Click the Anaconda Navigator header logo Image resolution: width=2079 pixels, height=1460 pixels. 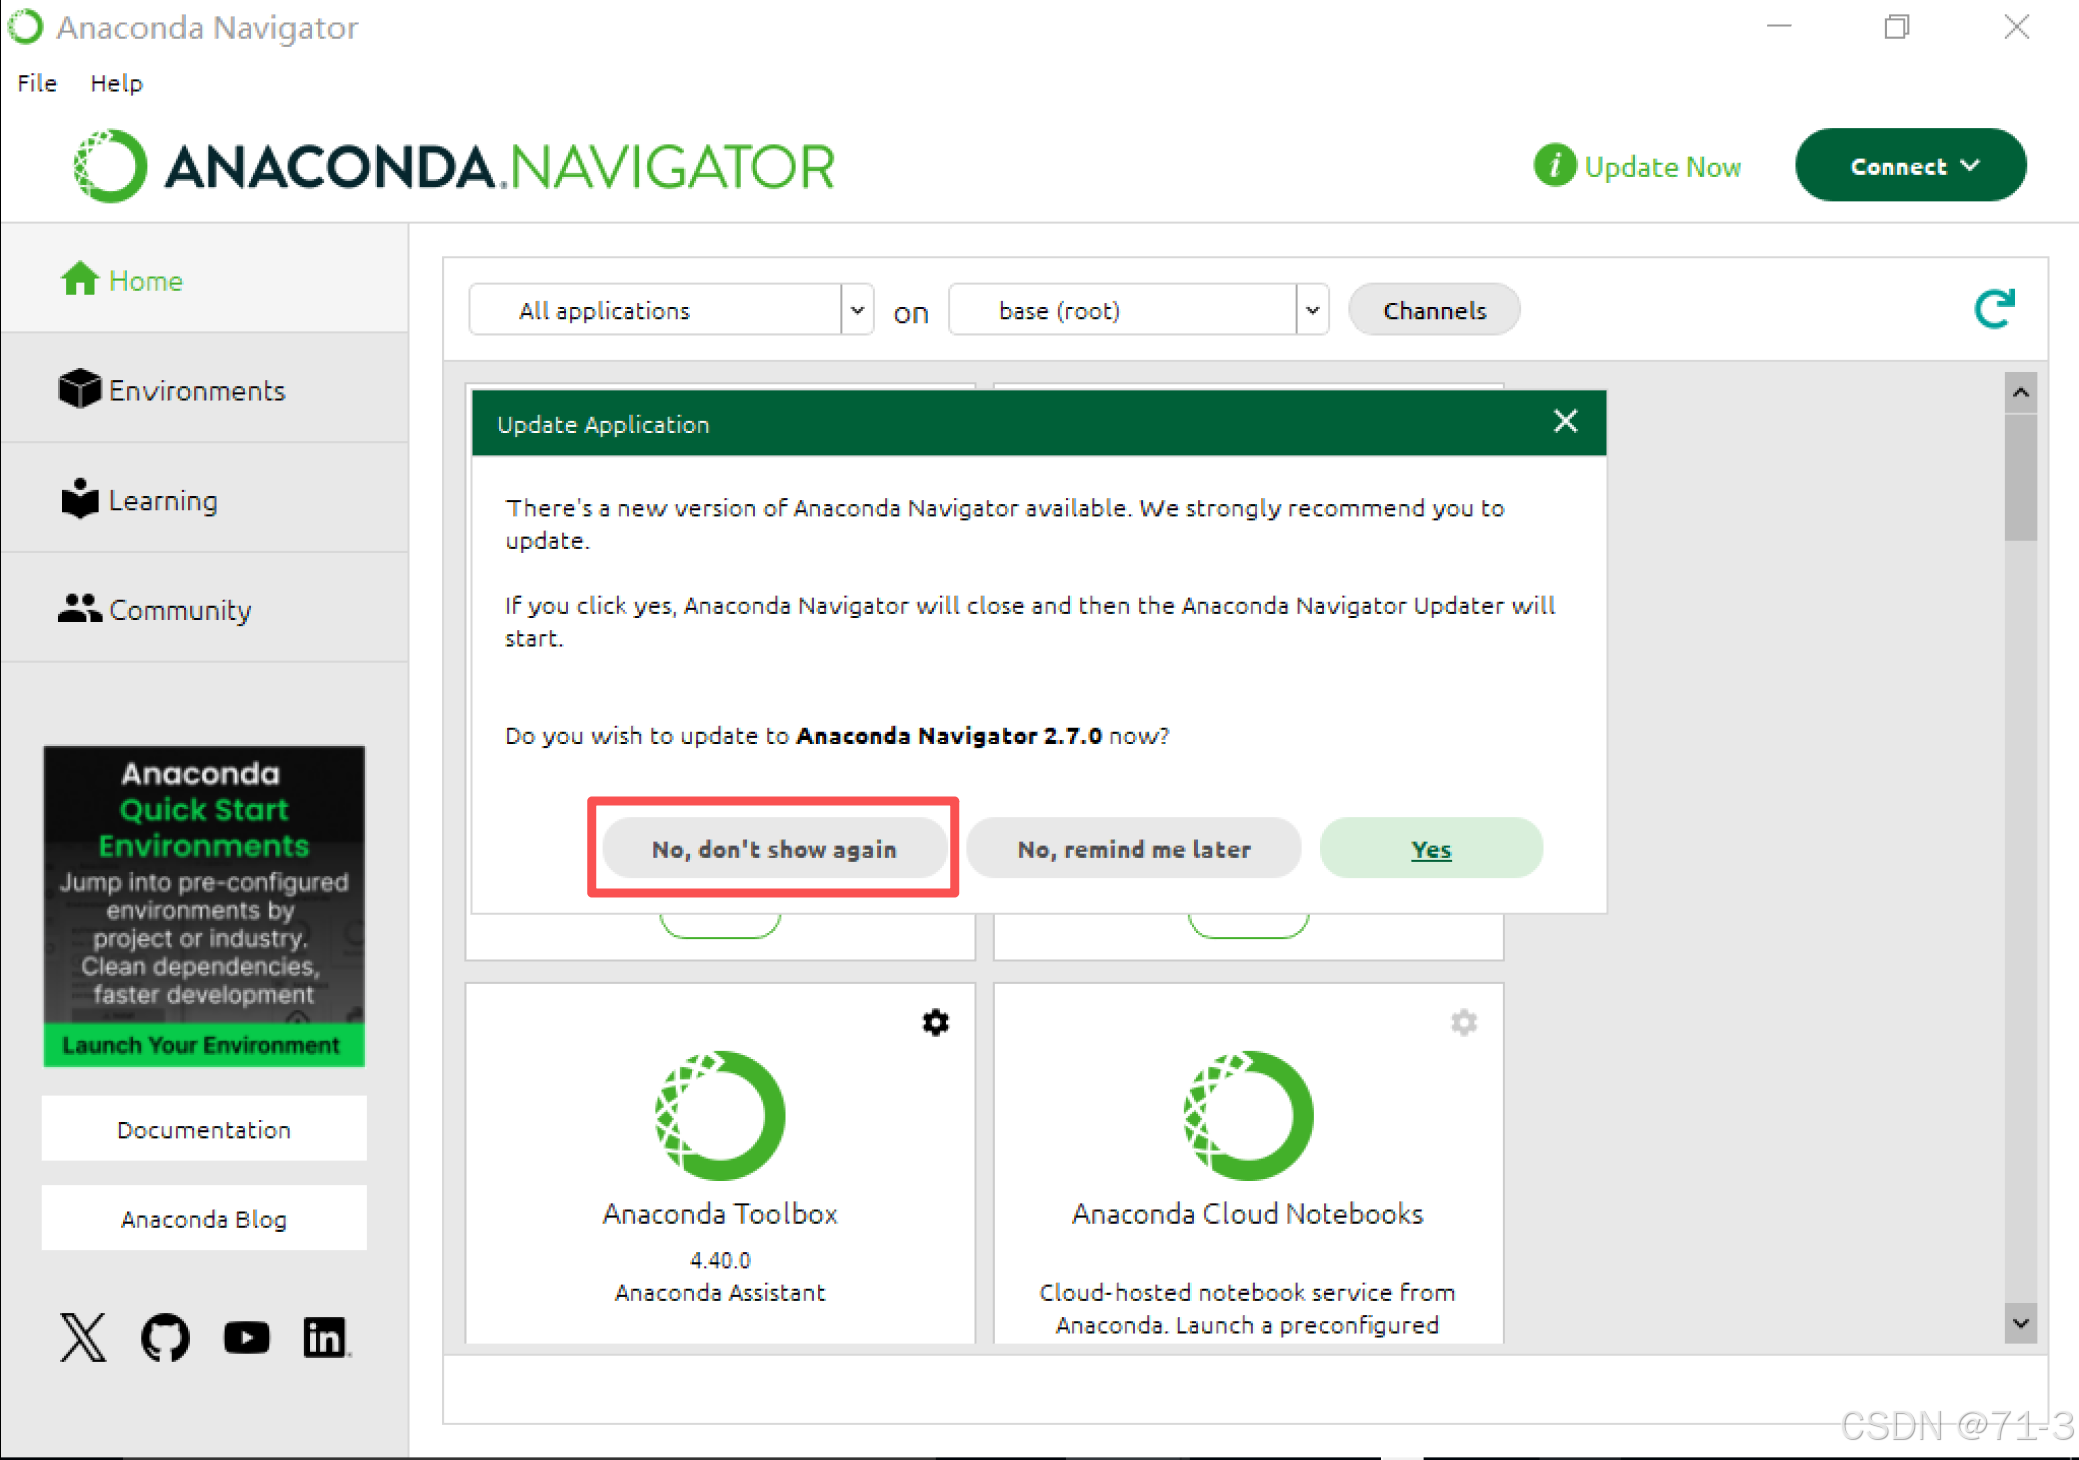pos(454,166)
